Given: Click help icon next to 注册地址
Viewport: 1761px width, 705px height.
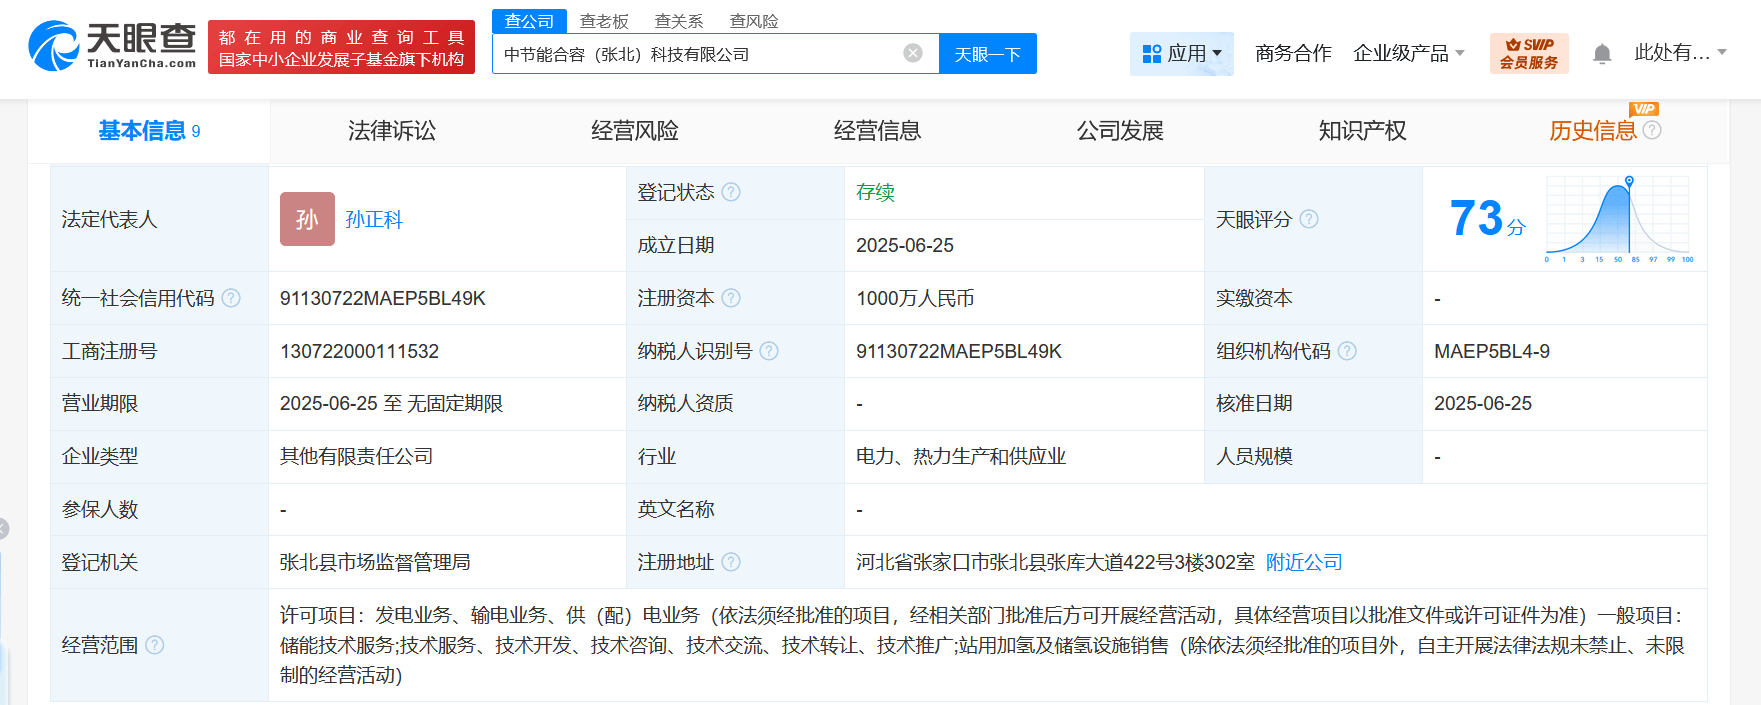Looking at the screenshot, I should [x=731, y=562].
